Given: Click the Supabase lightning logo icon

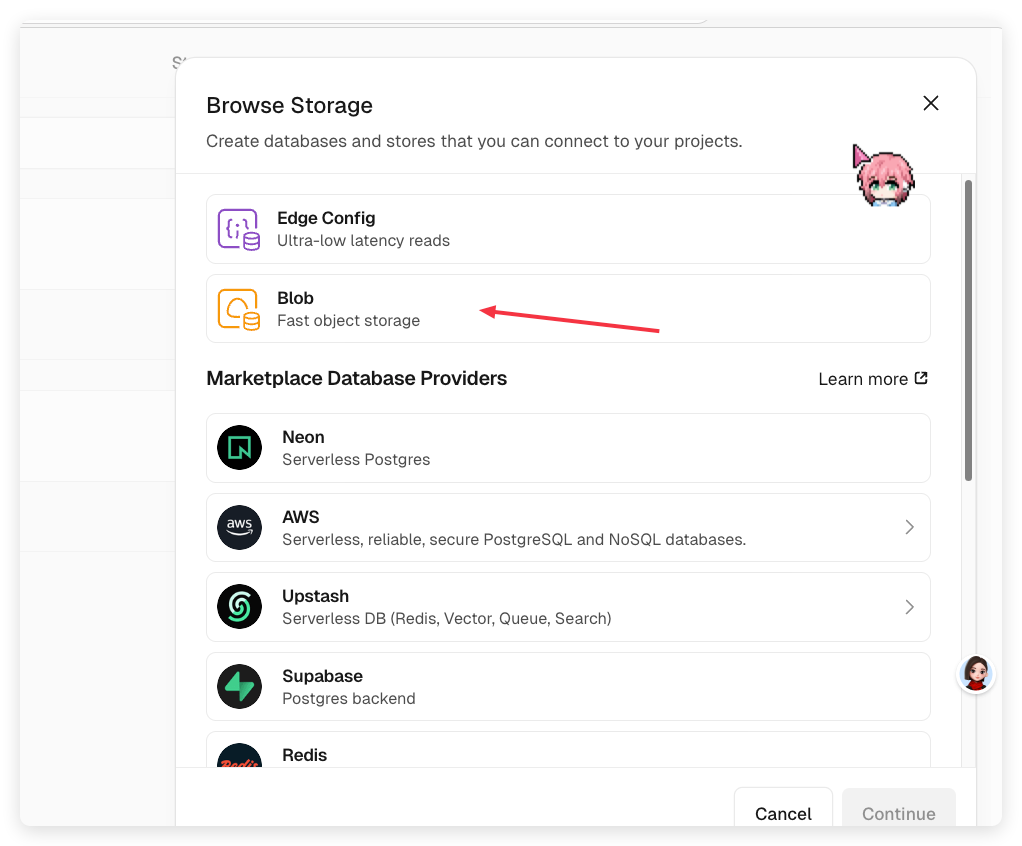Looking at the screenshot, I should 239,686.
